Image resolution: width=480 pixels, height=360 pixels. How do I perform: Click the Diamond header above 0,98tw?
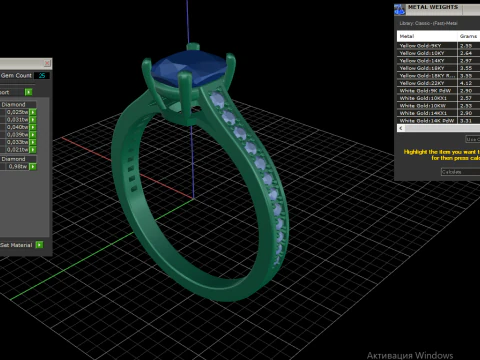coord(18,159)
